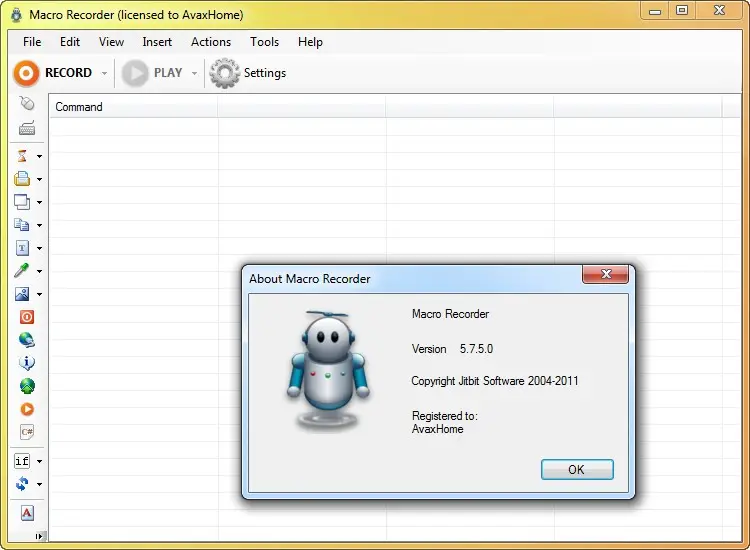750x550 pixels.
Task: Click 'Copyright Jitbit Software 2004-2011' text
Action: pos(495,381)
